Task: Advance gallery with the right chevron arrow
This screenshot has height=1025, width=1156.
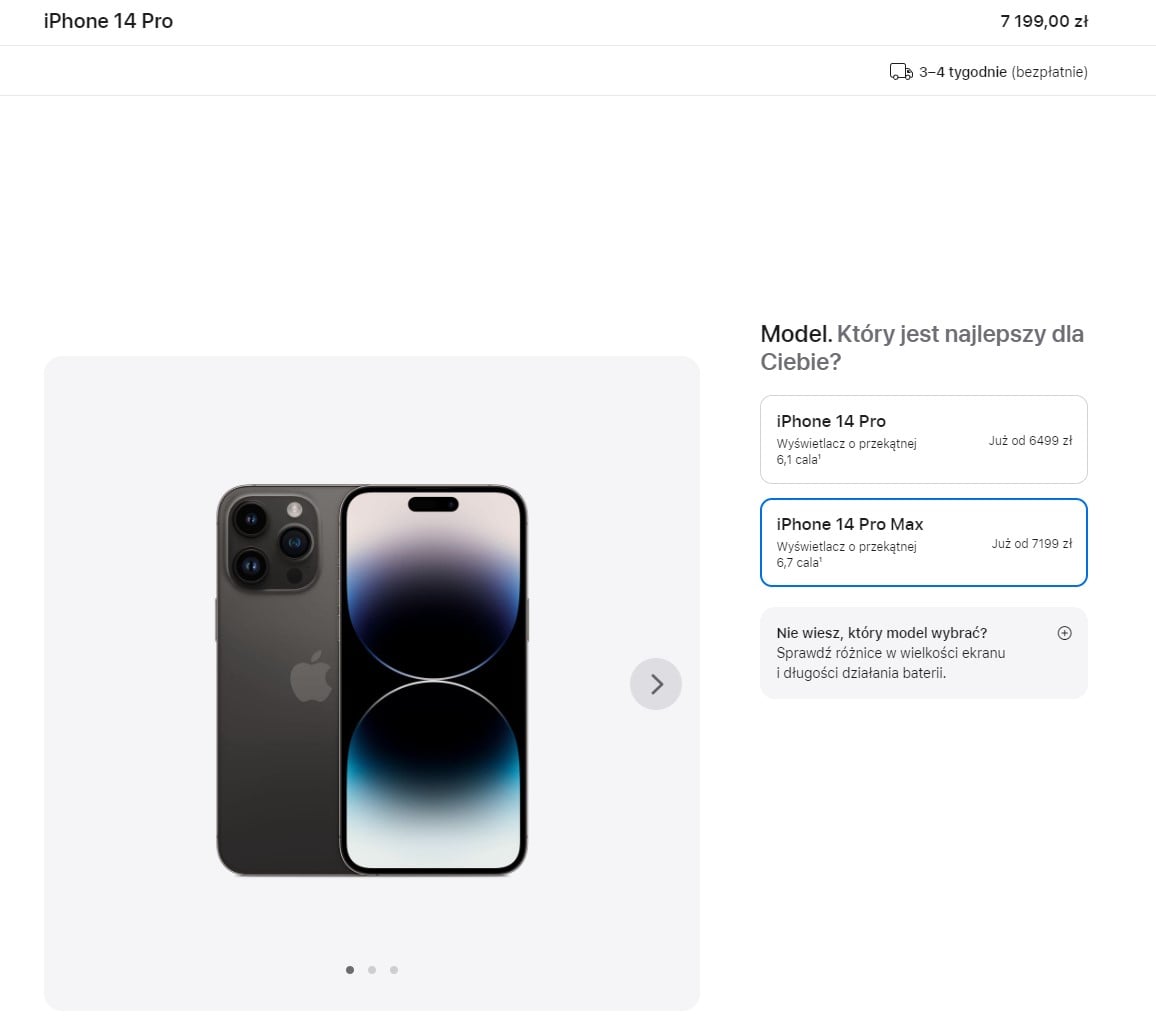Action: 655,684
